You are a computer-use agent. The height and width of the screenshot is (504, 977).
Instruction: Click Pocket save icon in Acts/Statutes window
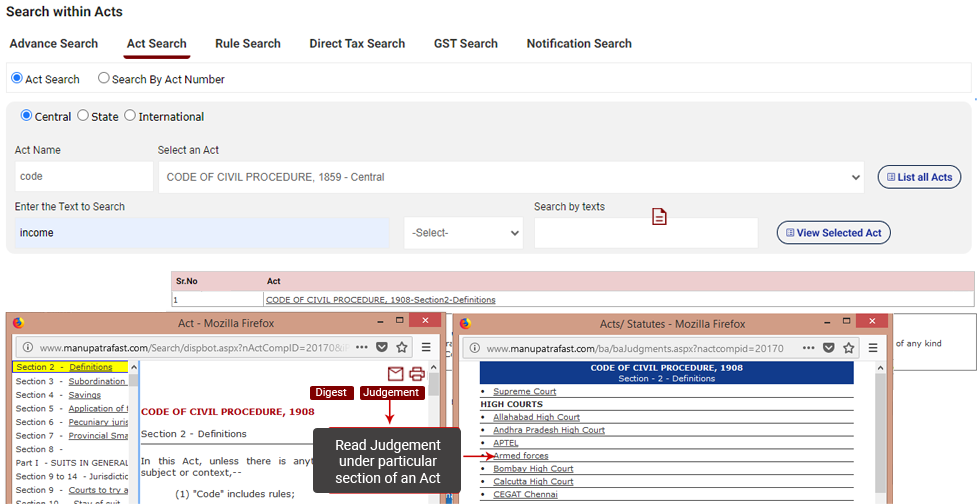coord(828,347)
